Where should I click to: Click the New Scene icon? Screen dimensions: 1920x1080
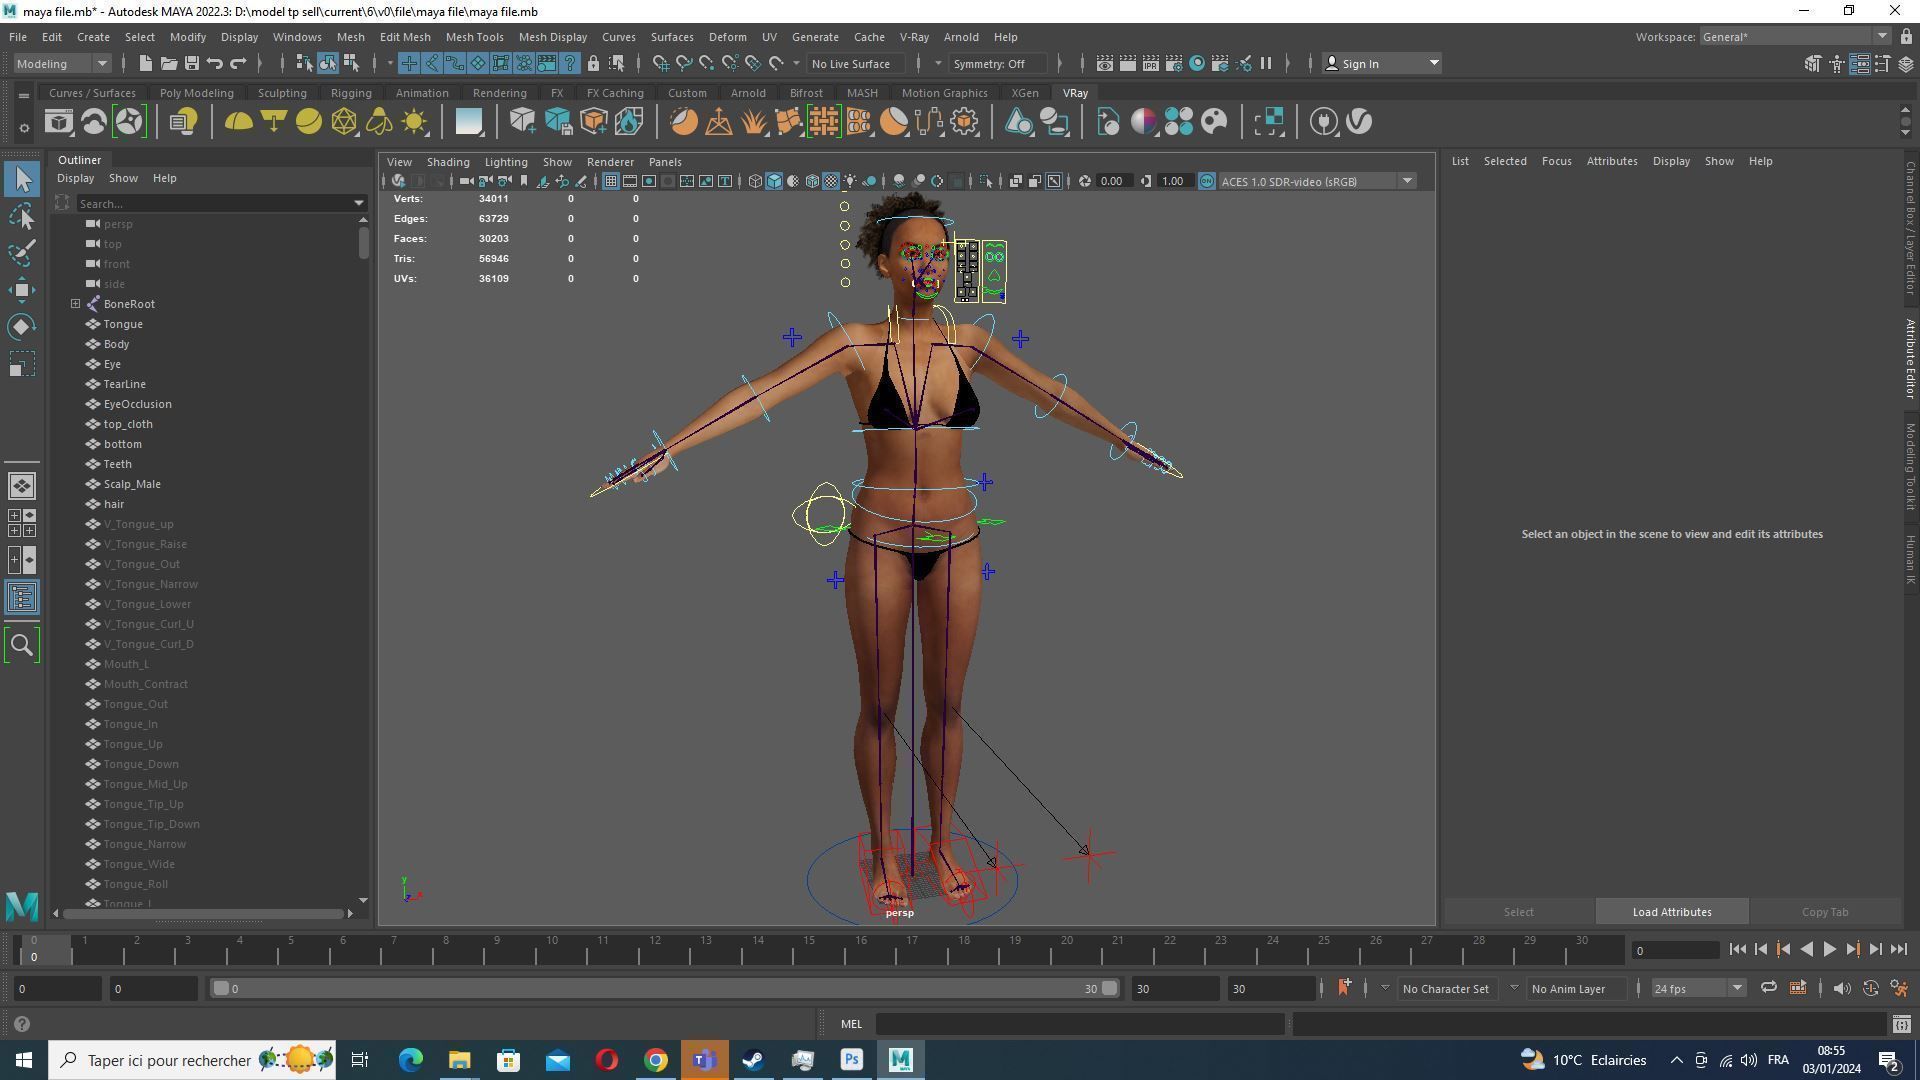[145, 64]
